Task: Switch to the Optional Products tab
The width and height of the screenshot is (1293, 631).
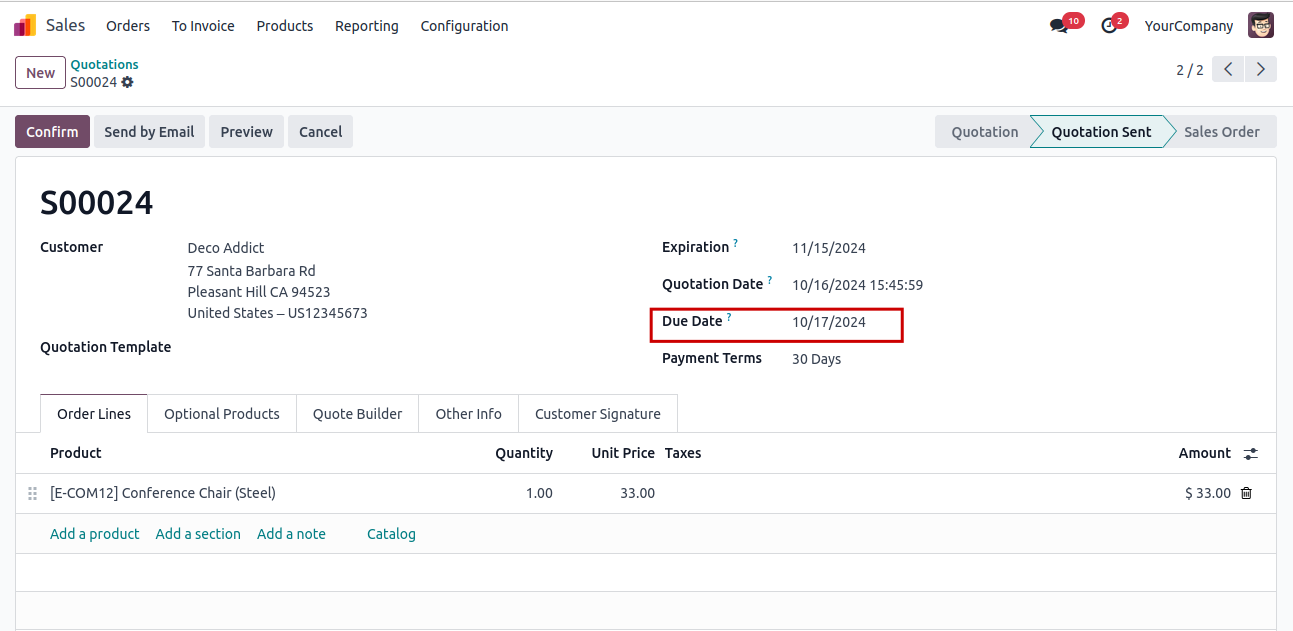Action: click(221, 414)
